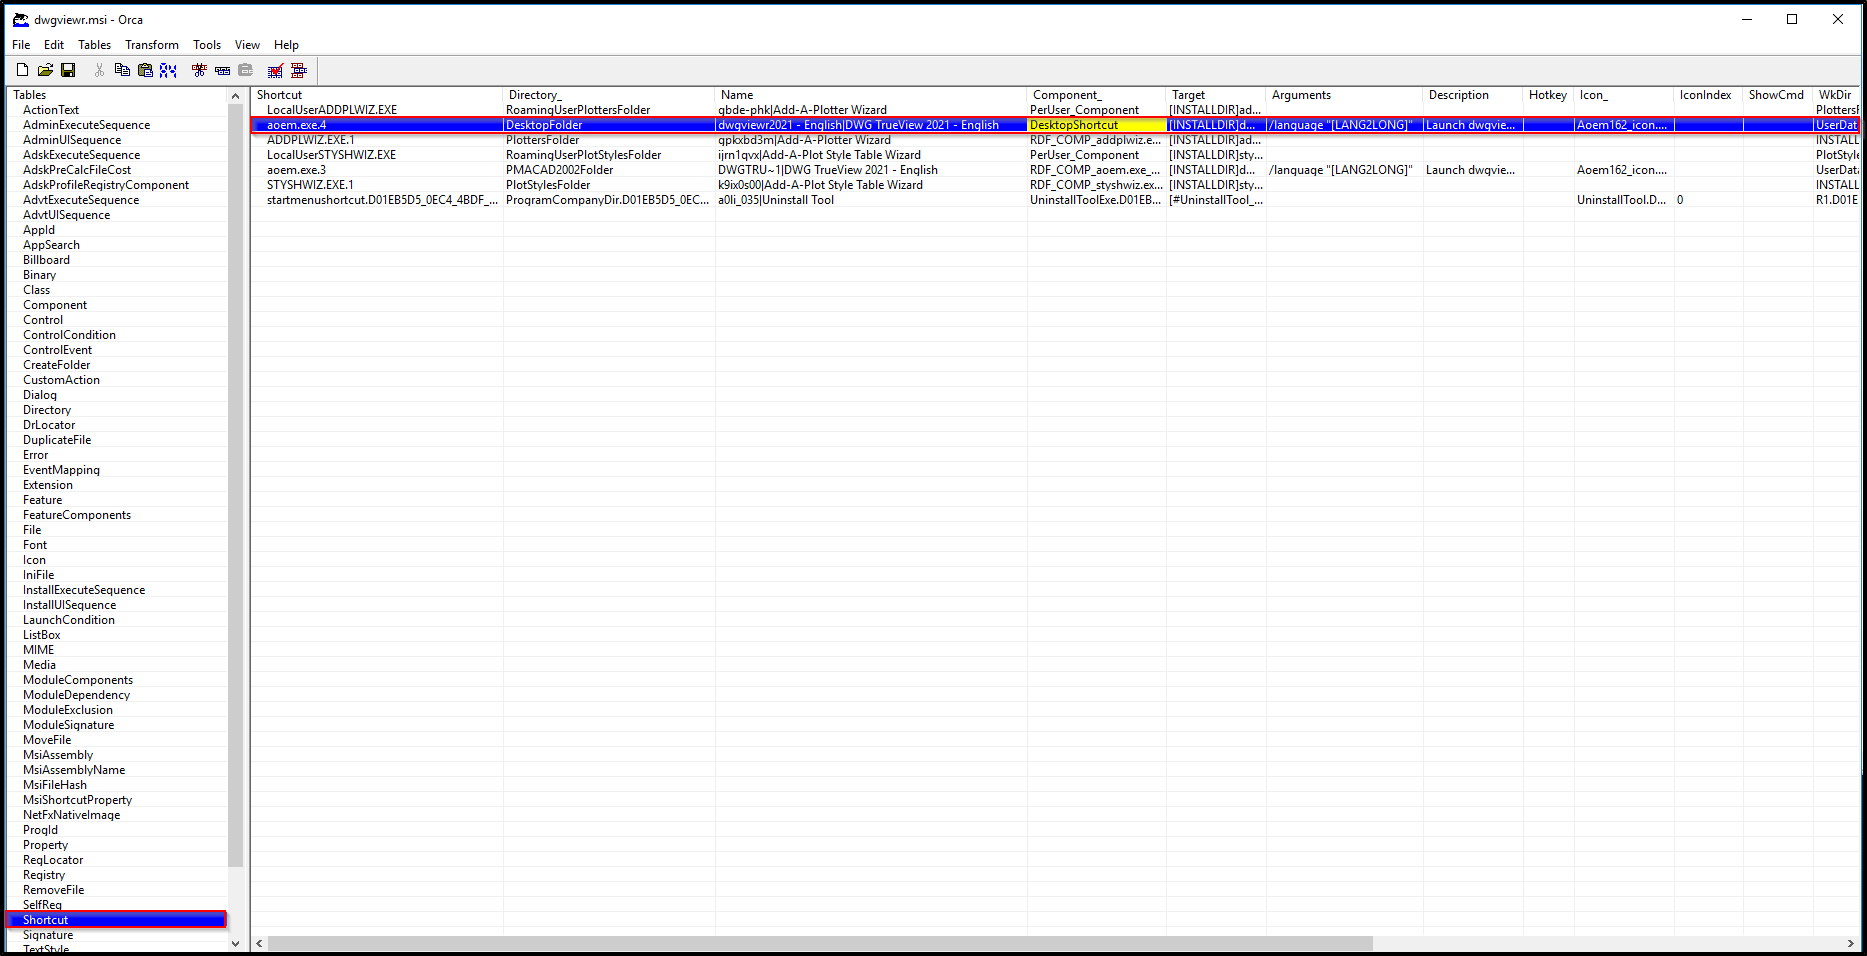
Task: Run validation with the red checkmark icon
Action: pyautogui.click(x=275, y=70)
